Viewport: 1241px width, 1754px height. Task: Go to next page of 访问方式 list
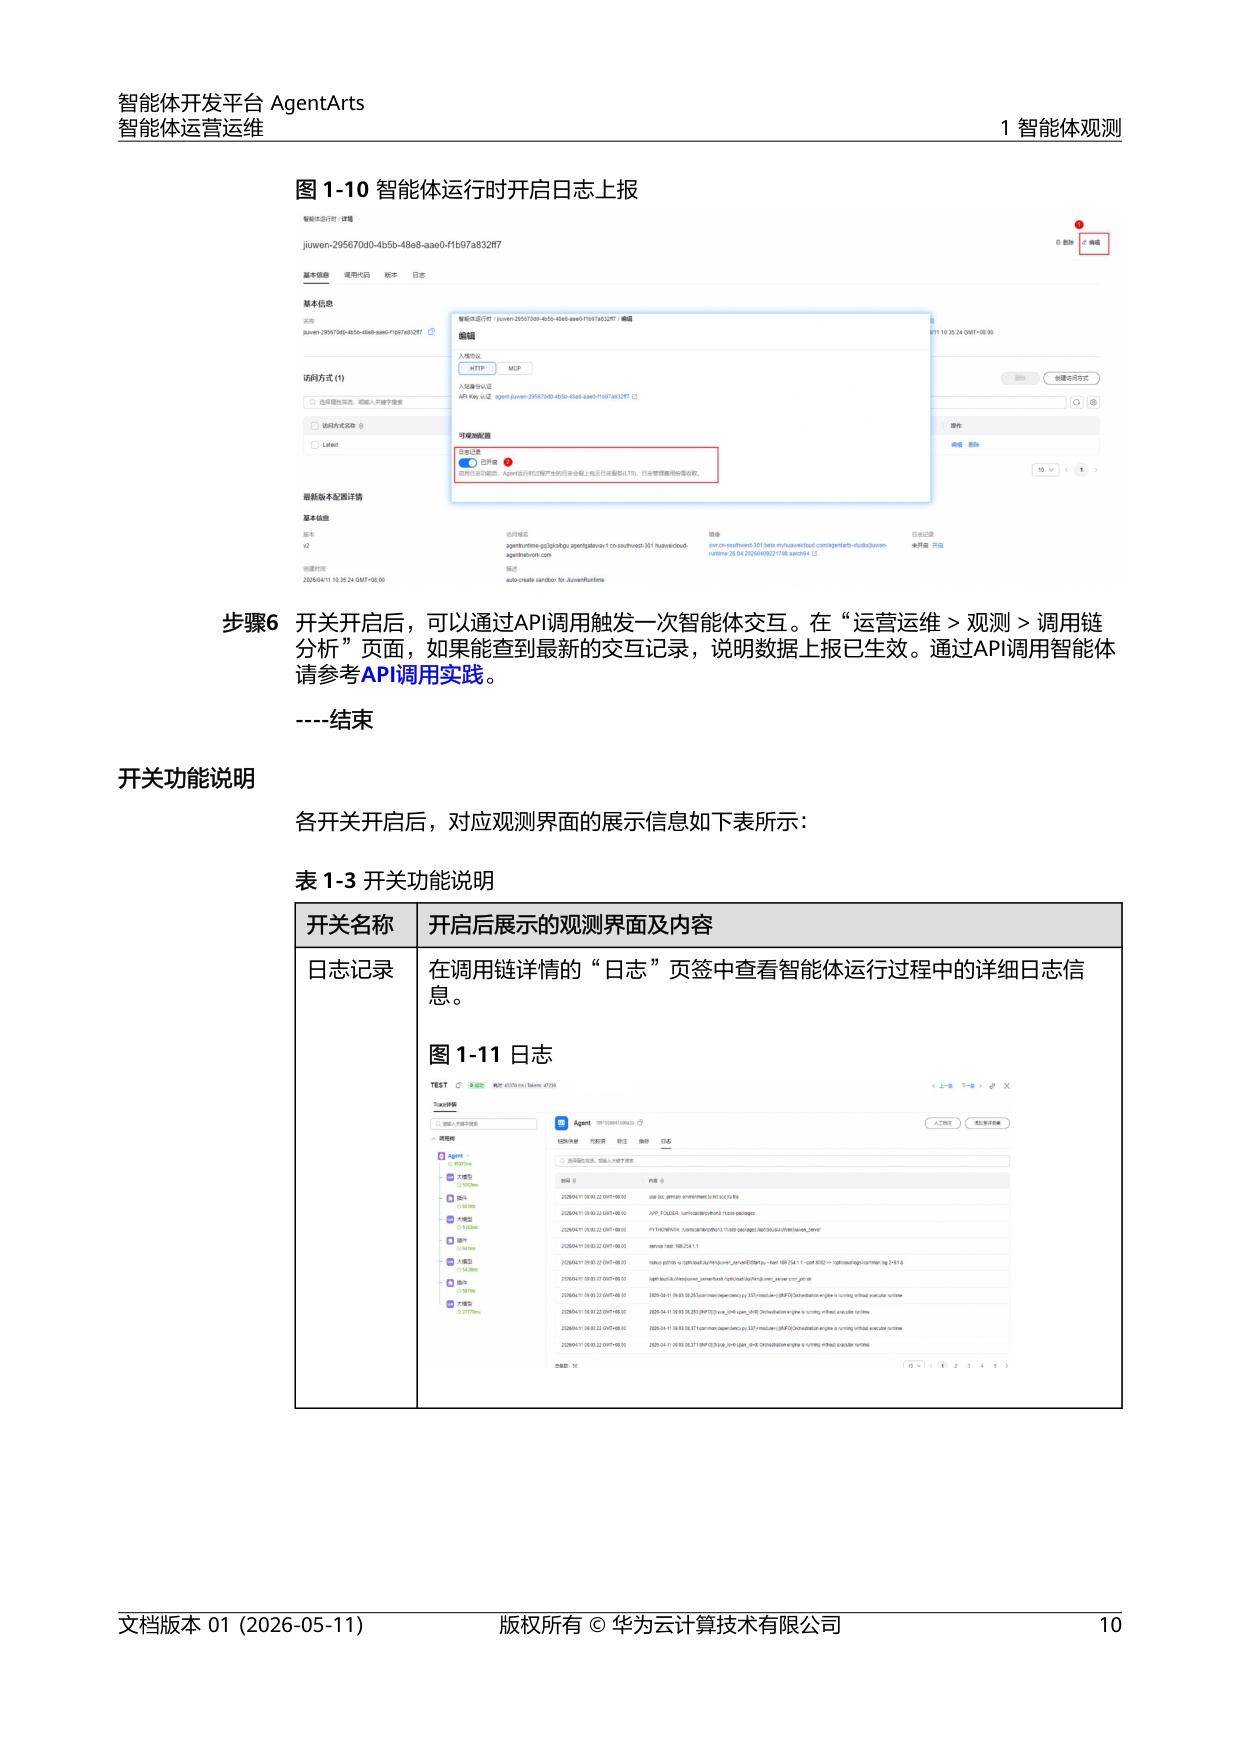(x=1096, y=470)
